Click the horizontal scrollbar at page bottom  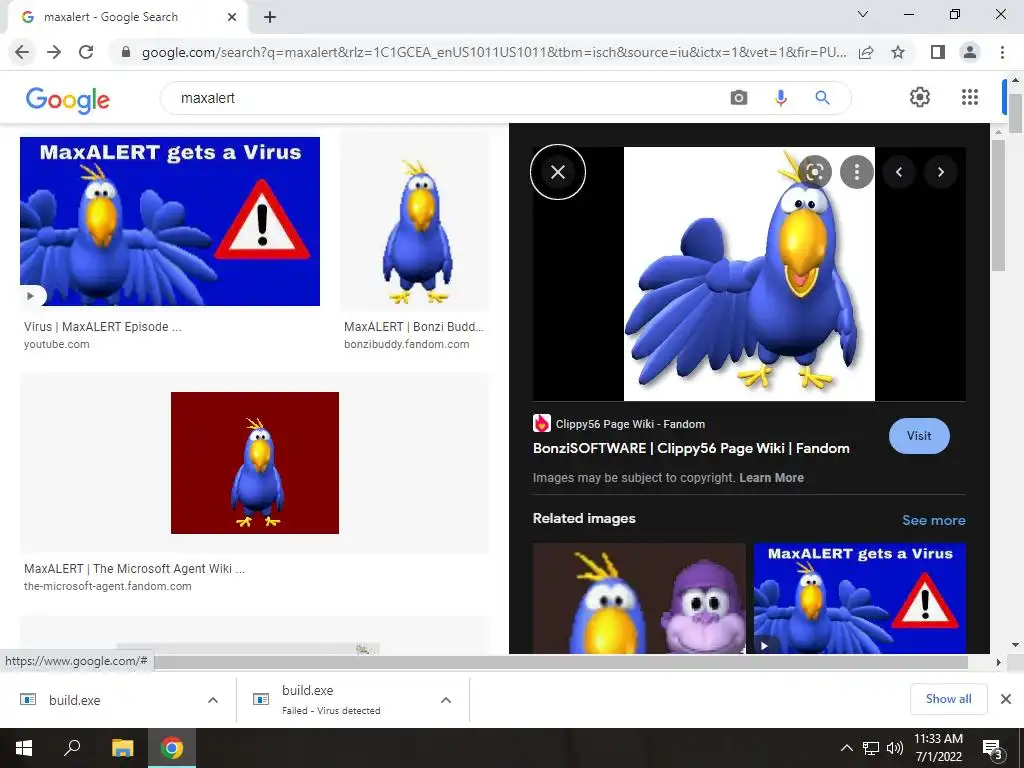(x=560, y=663)
